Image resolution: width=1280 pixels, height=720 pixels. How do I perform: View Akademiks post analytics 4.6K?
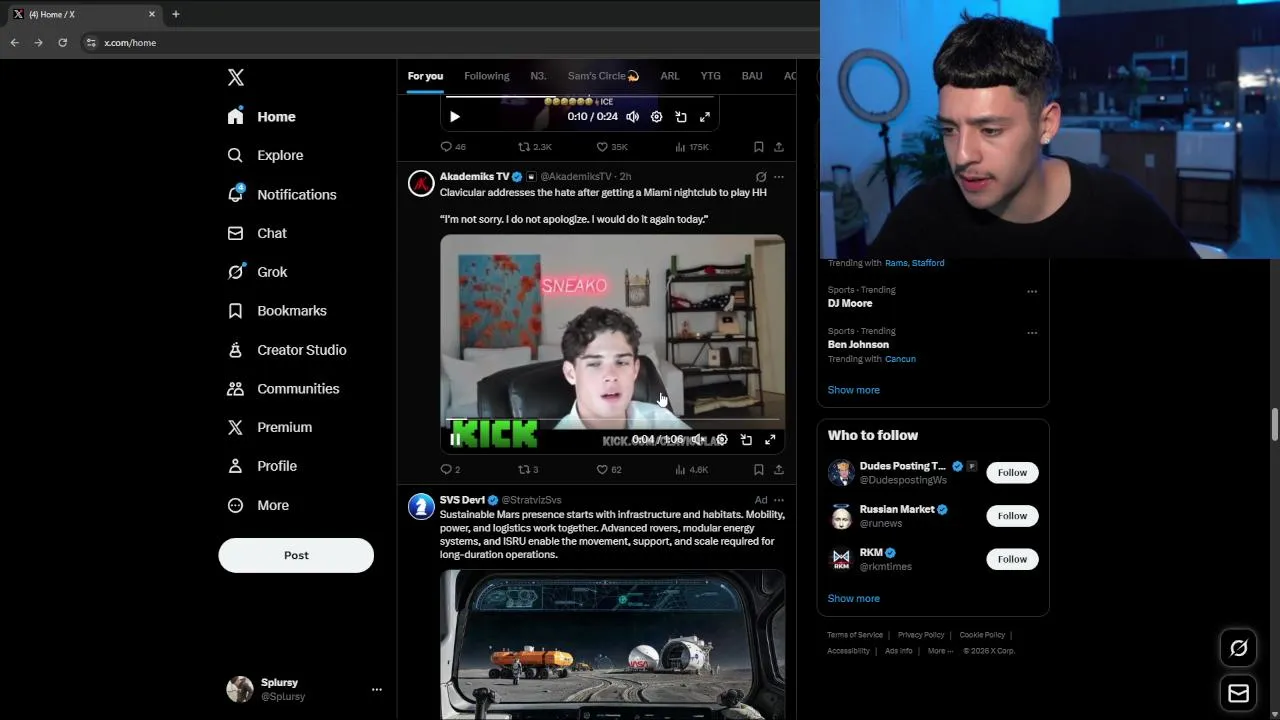click(x=692, y=469)
